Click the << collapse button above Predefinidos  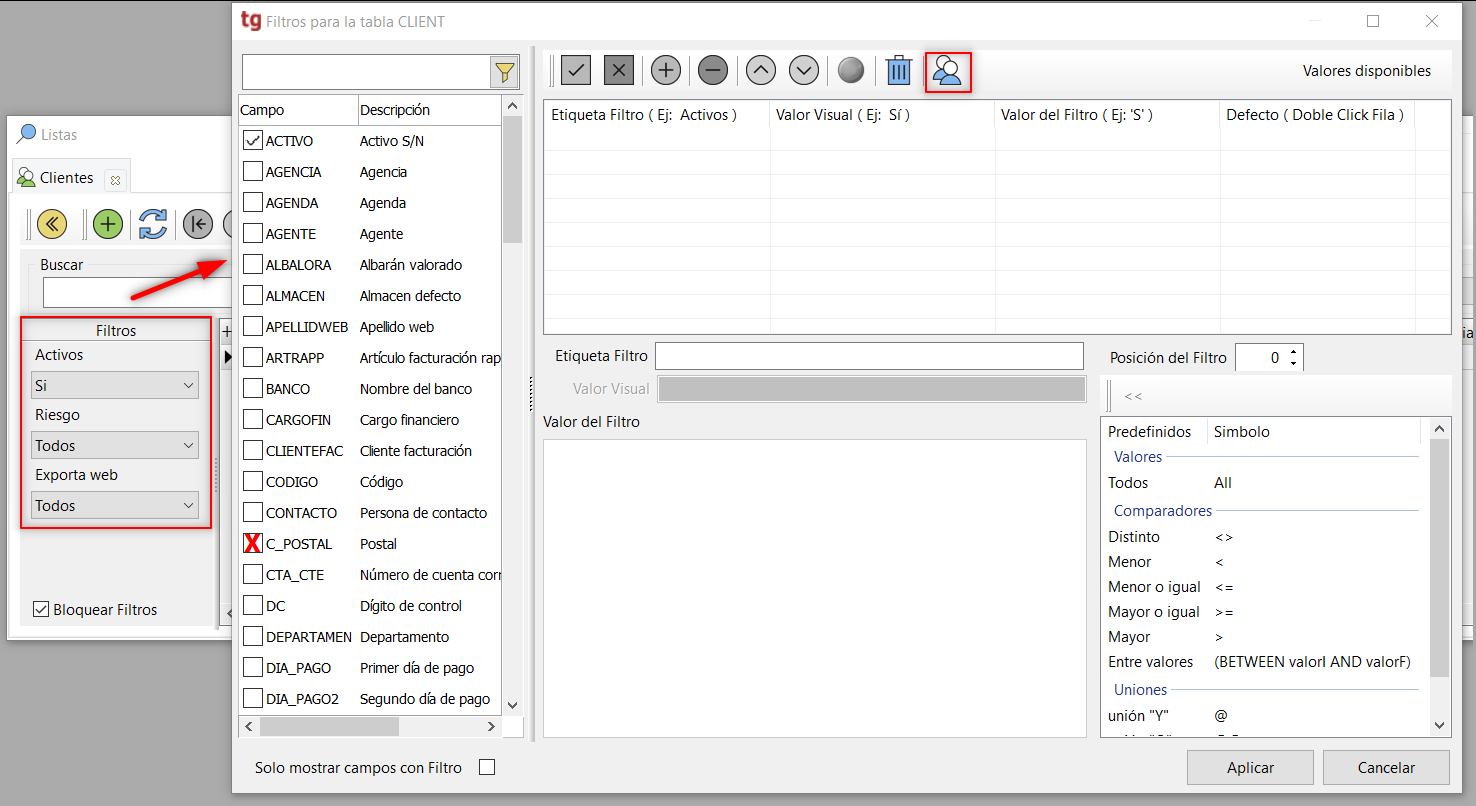pyautogui.click(x=1133, y=397)
